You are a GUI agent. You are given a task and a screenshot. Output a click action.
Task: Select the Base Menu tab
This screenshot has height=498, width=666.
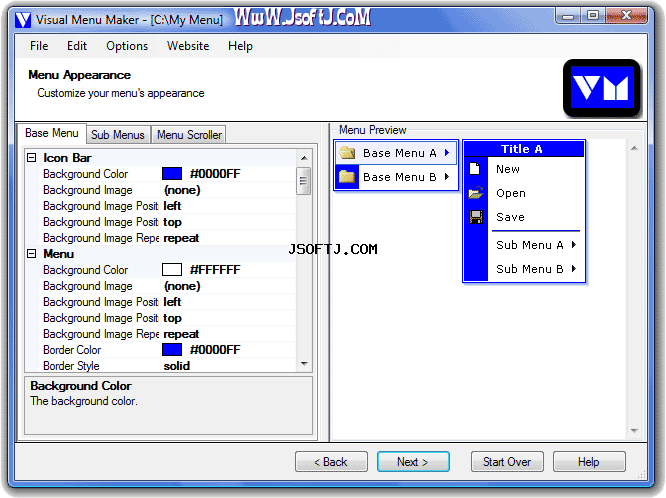[x=52, y=133]
